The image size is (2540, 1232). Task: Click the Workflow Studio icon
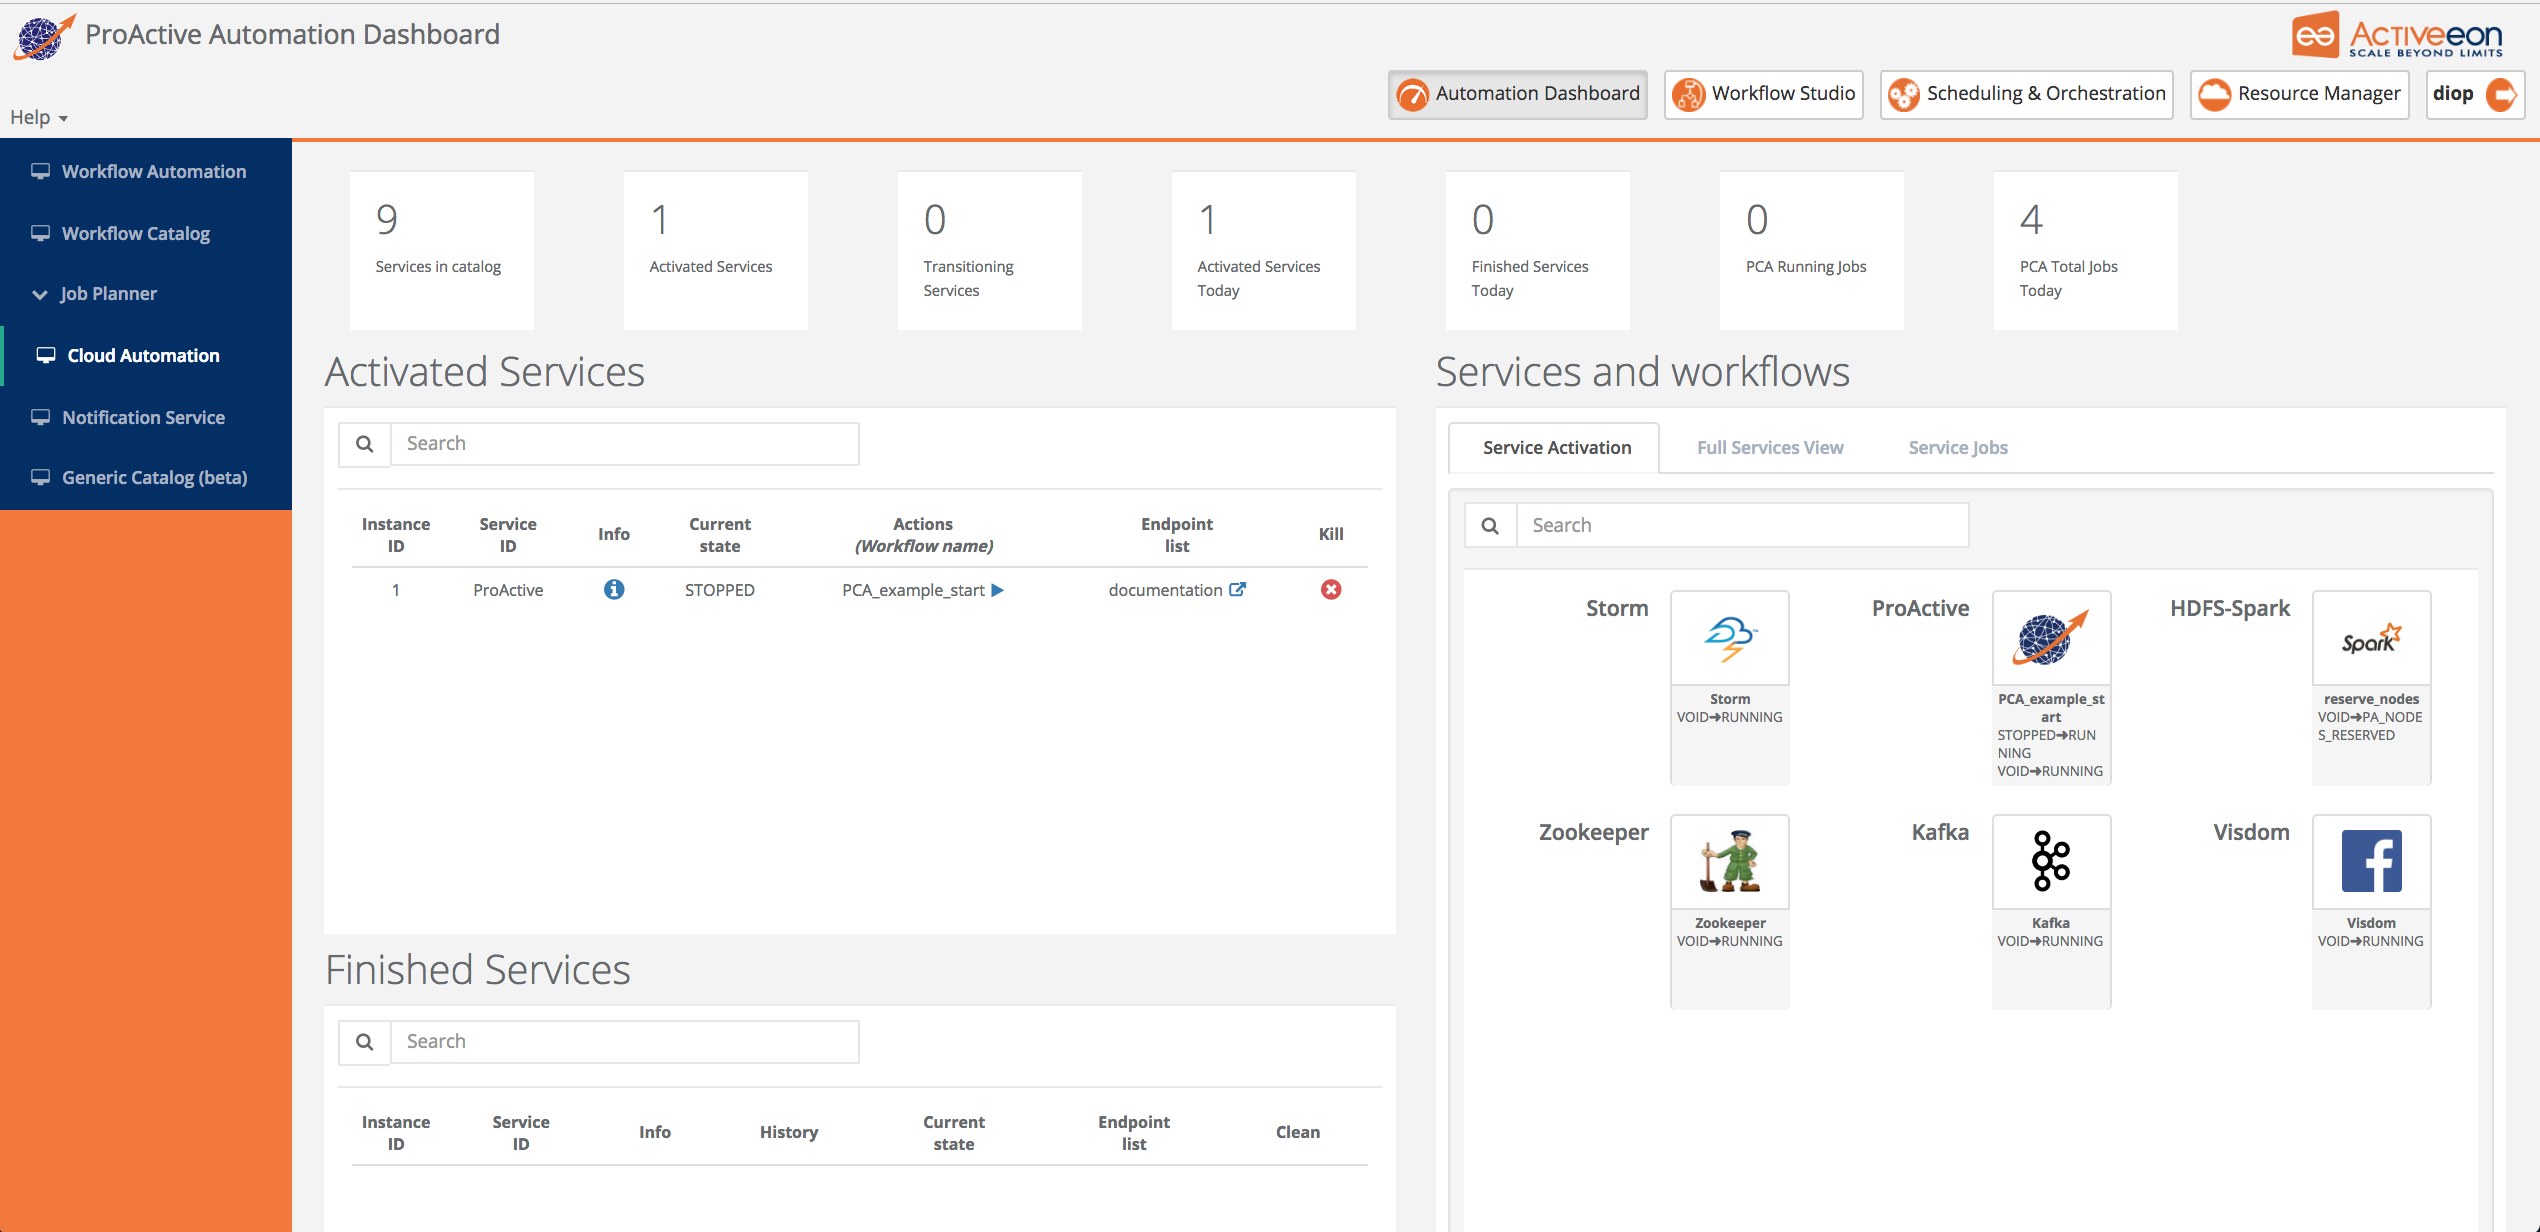click(x=1689, y=95)
